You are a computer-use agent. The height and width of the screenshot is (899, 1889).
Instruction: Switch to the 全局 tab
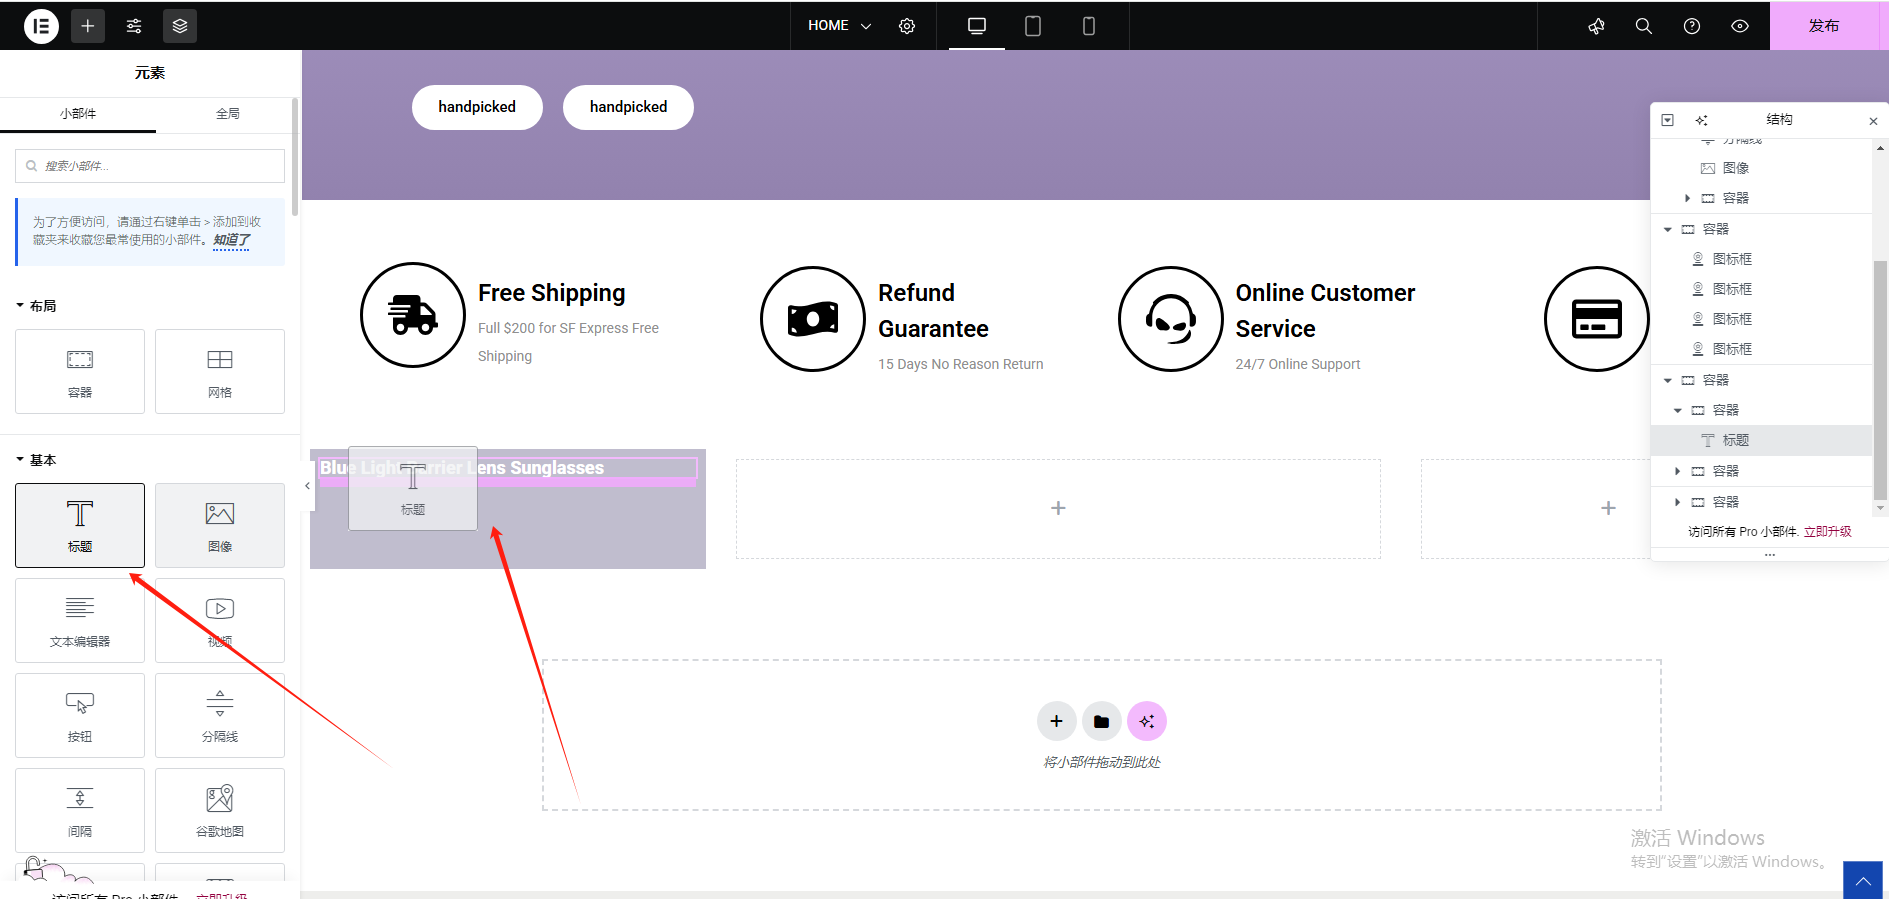pos(228,114)
